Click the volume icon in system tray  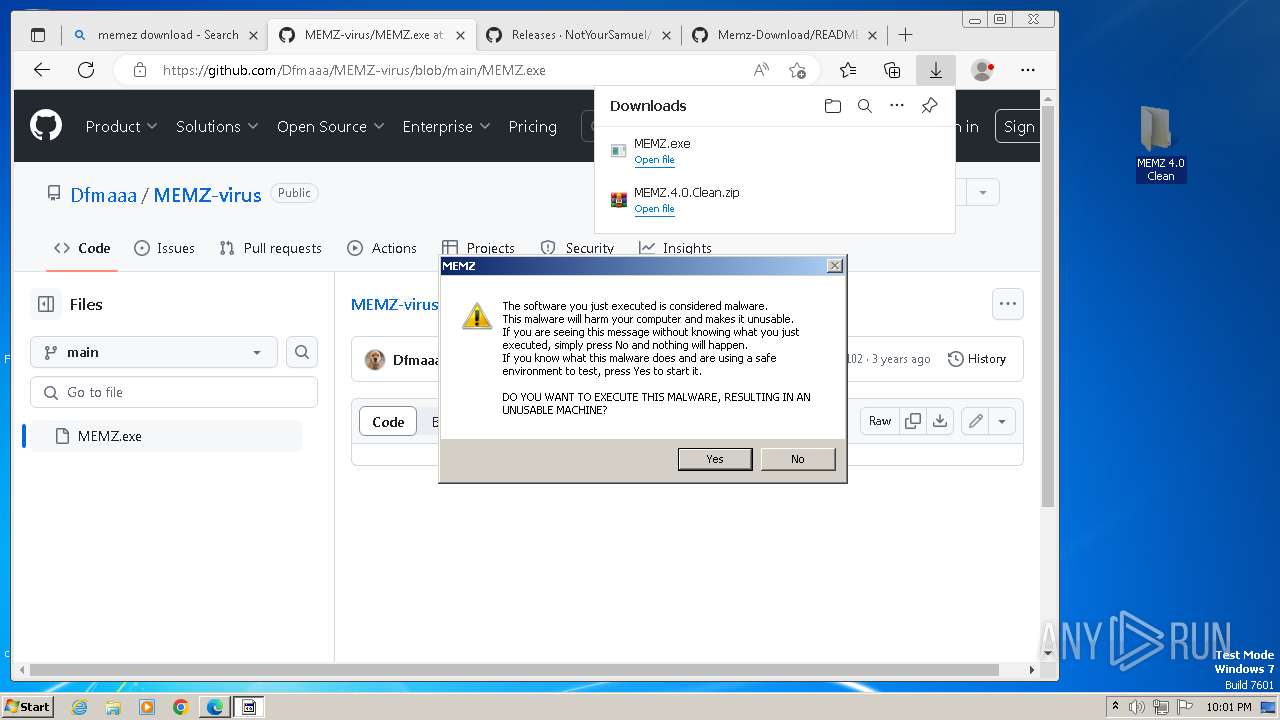(x=1136, y=707)
